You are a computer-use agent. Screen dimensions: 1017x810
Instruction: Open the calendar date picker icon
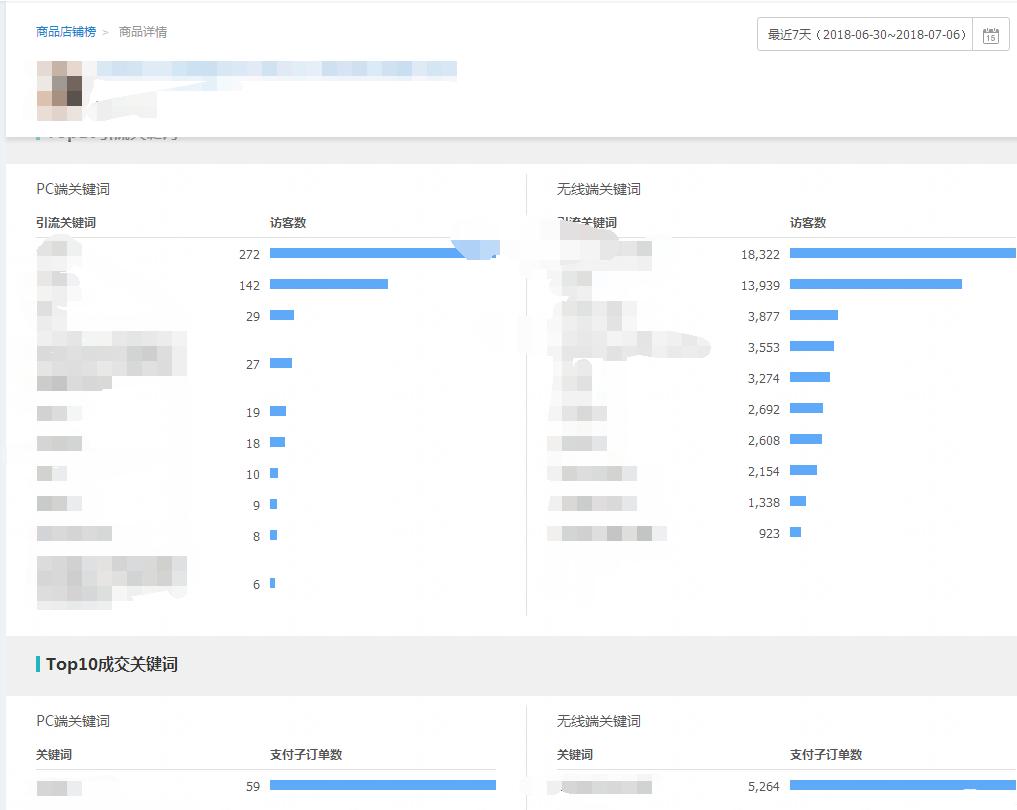tap(991, 34)
